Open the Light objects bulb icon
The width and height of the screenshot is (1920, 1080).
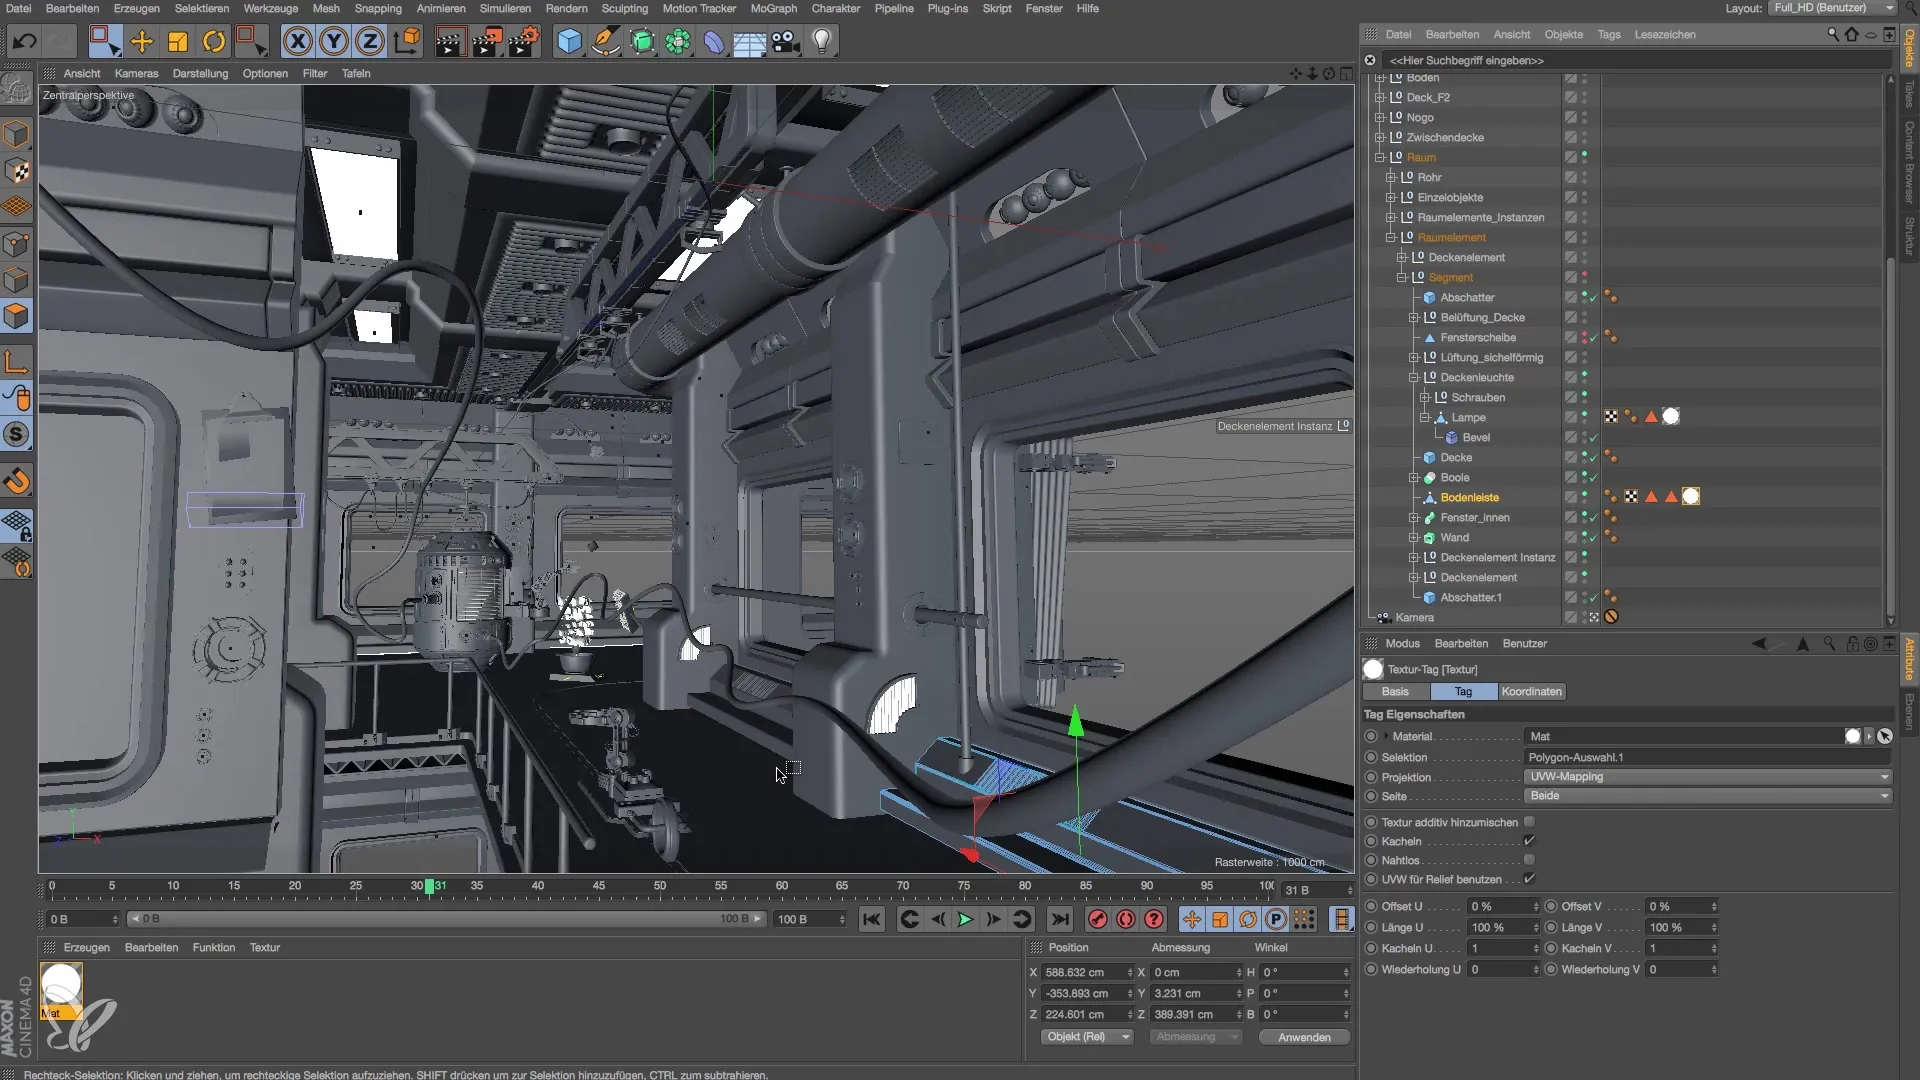coord(822,41)
